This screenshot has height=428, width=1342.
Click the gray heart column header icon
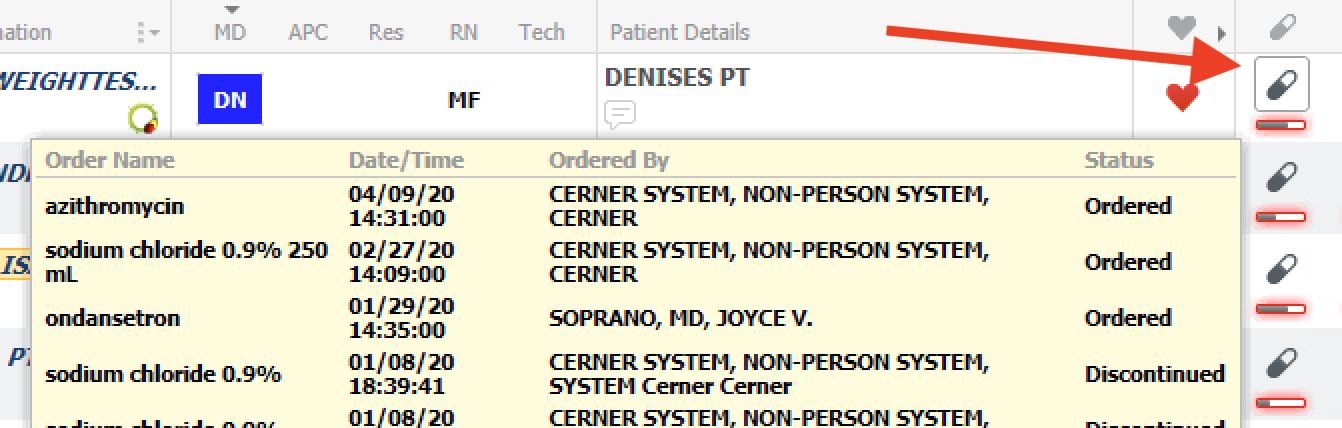(x=1181, y=31)
